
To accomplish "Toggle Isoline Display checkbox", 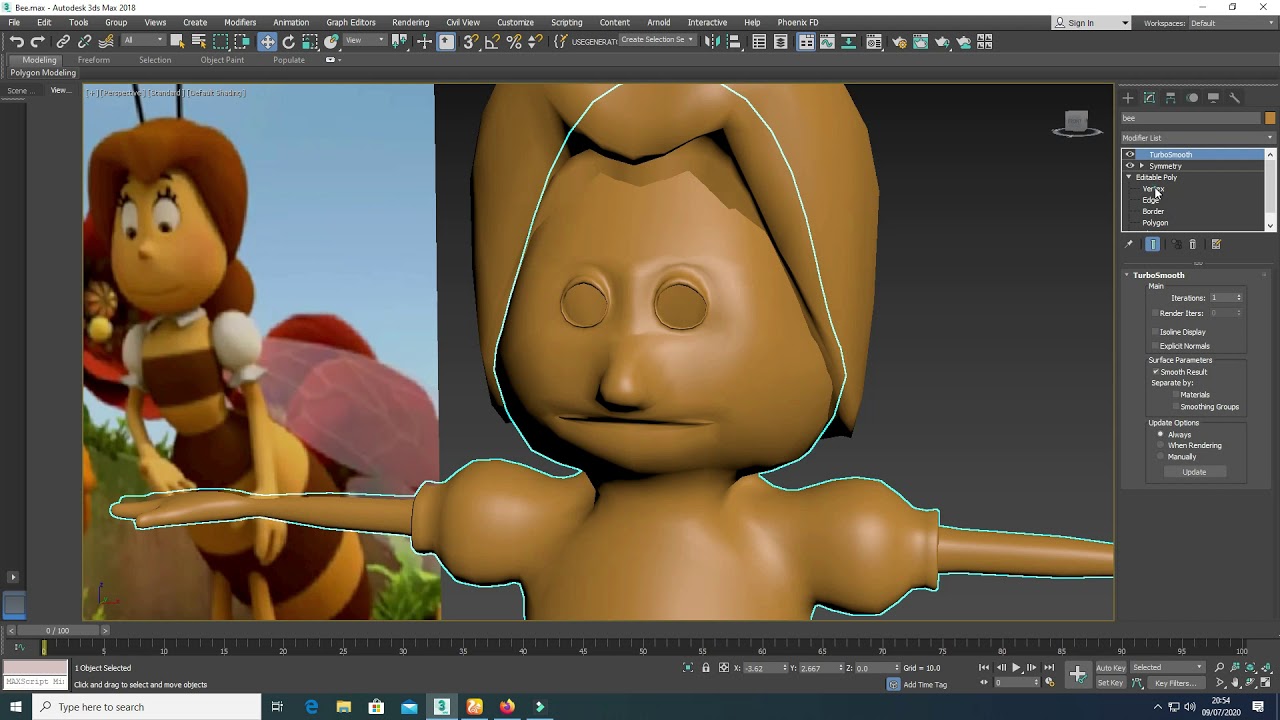I will pyautogui.click(x=1155, y=332).
